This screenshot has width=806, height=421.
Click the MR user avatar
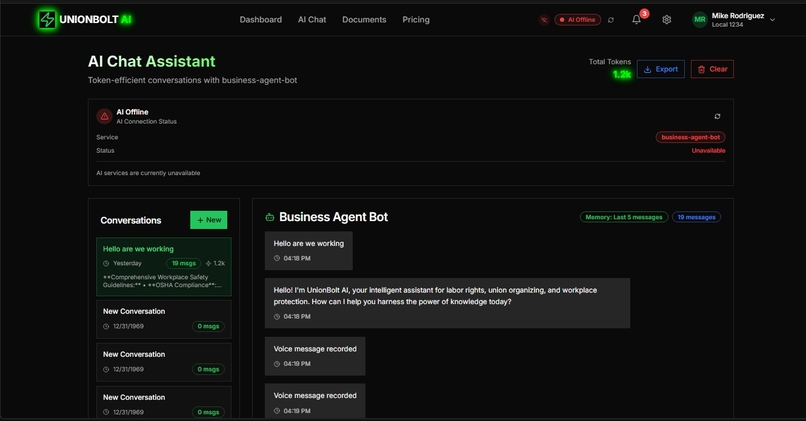coord(700,20)
